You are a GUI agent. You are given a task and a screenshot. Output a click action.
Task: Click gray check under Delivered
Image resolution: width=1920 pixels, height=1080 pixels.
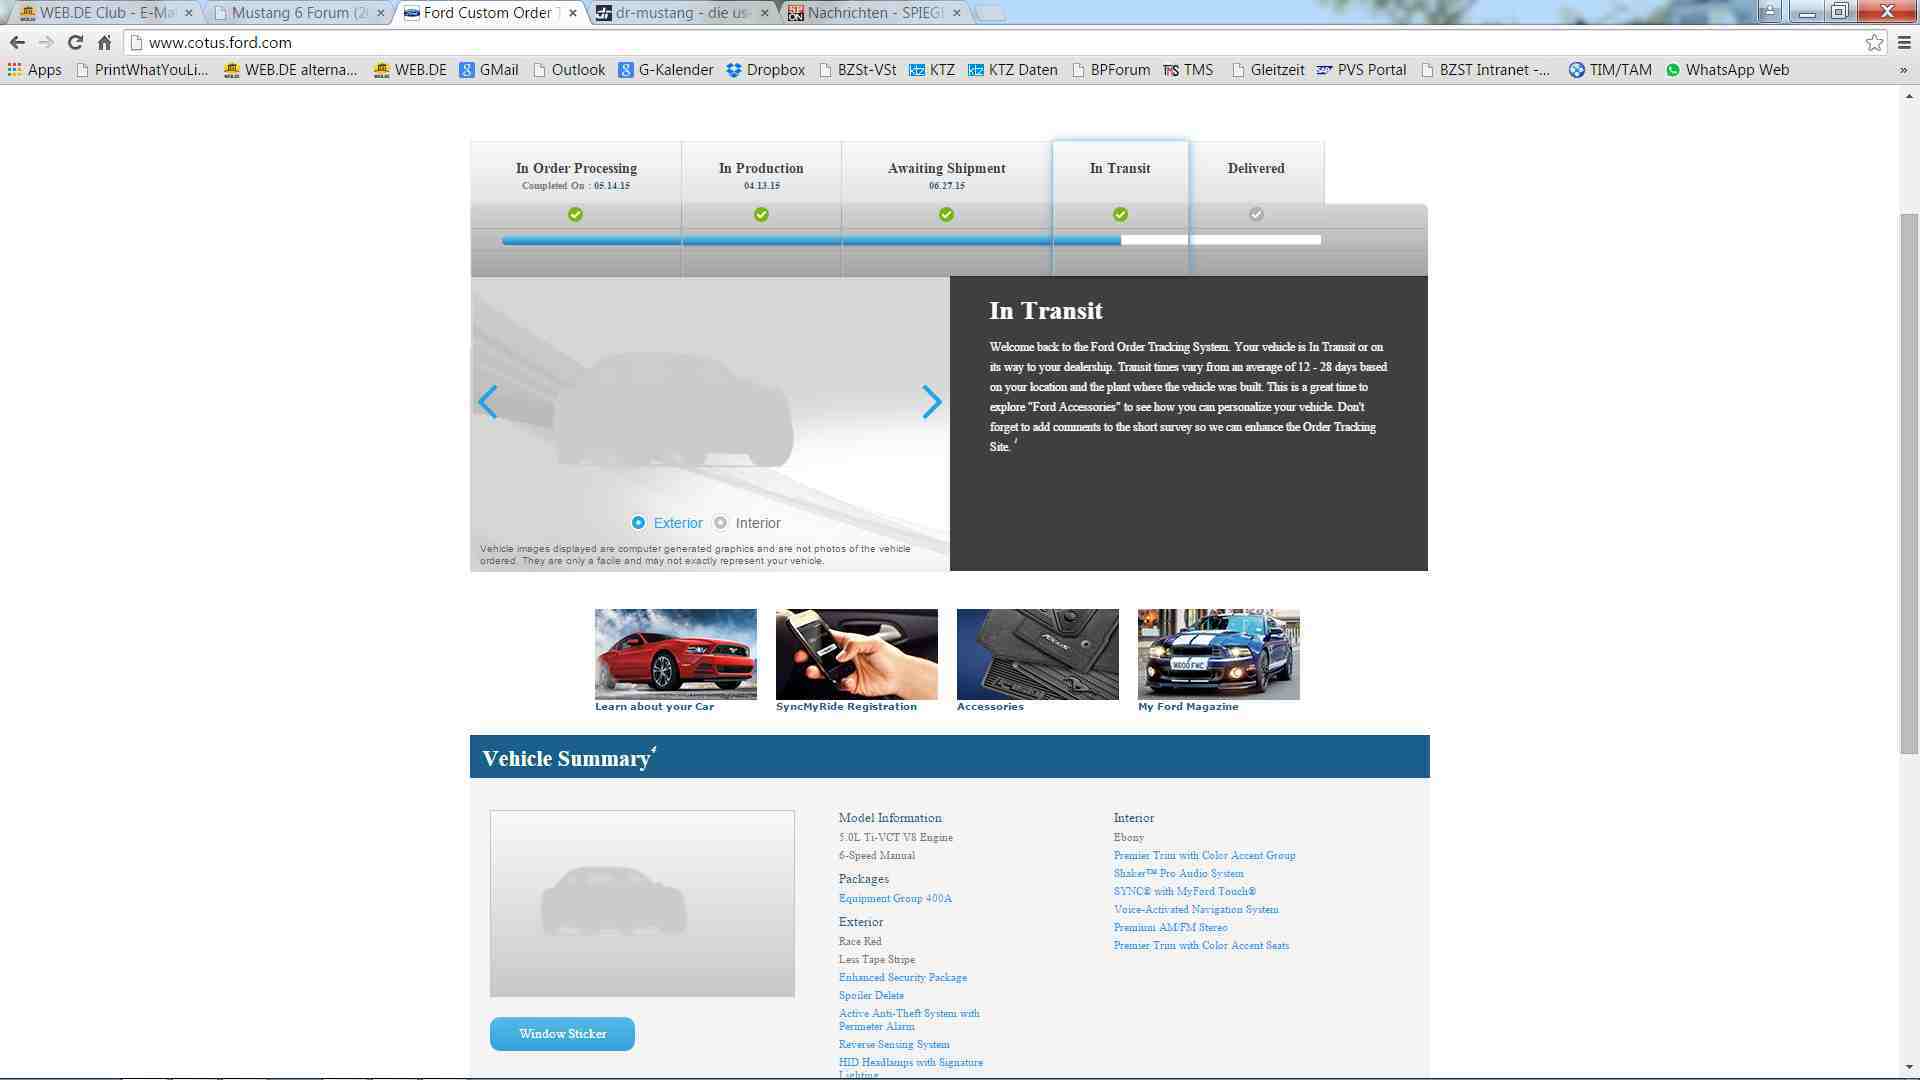pos(1256,214)
